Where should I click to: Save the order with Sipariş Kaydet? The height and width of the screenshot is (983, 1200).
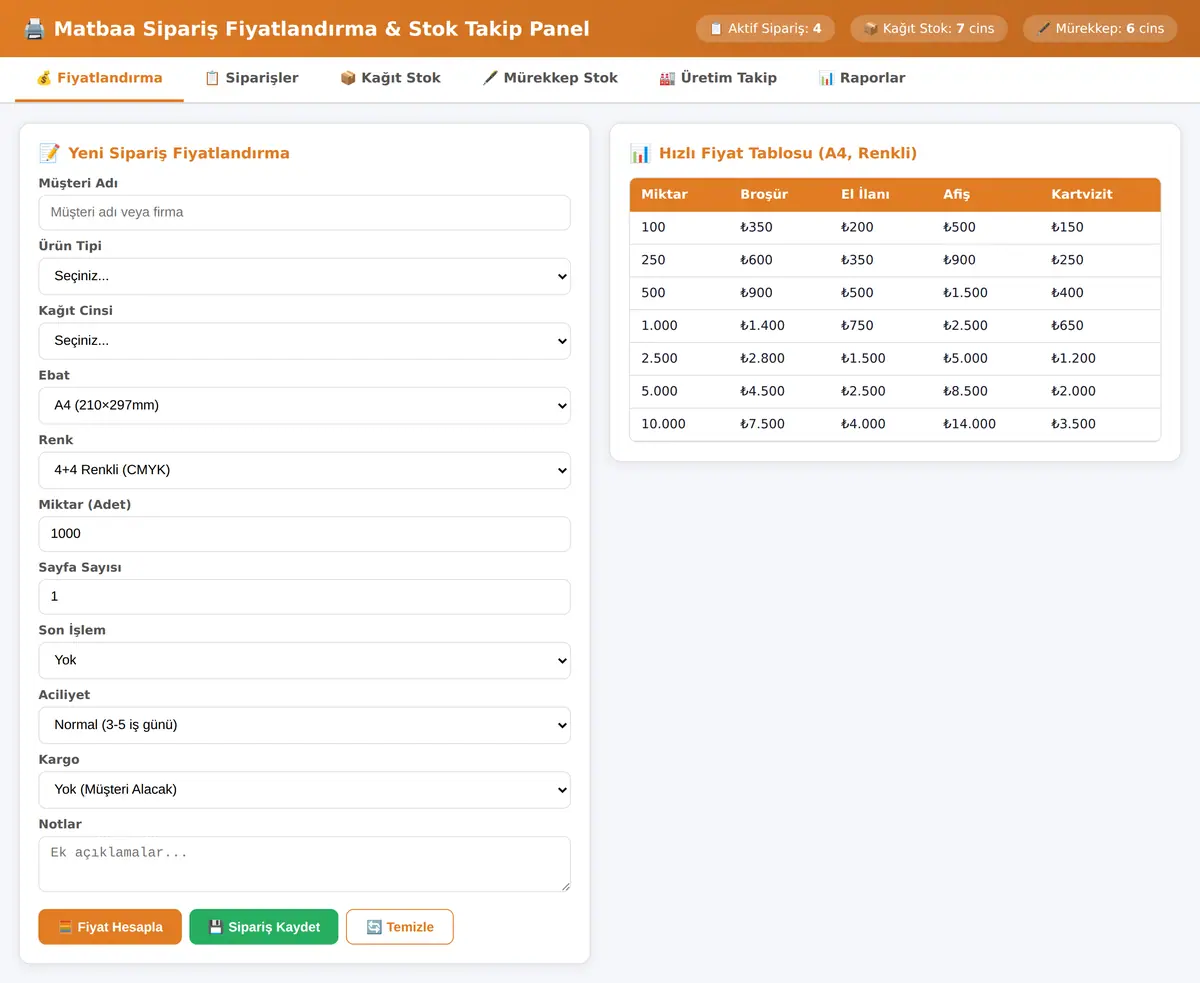(x=264, y=927)
